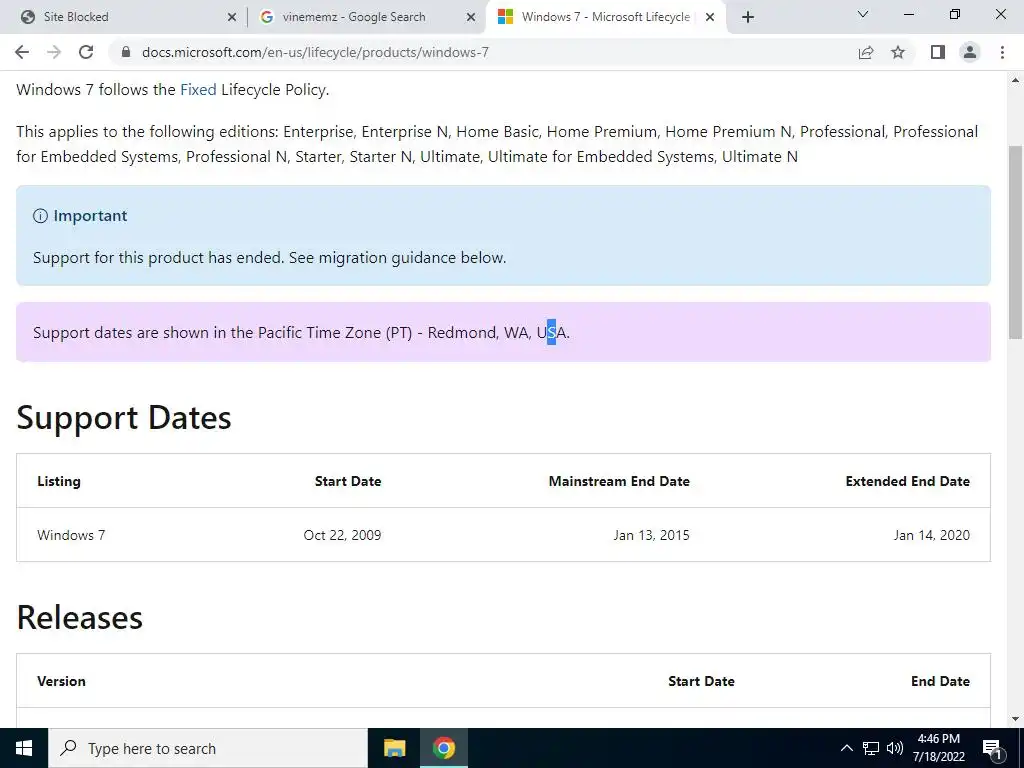Click the End Date header in Releases table
This screenshot has height=768, width=1024.
click(940, 681)
